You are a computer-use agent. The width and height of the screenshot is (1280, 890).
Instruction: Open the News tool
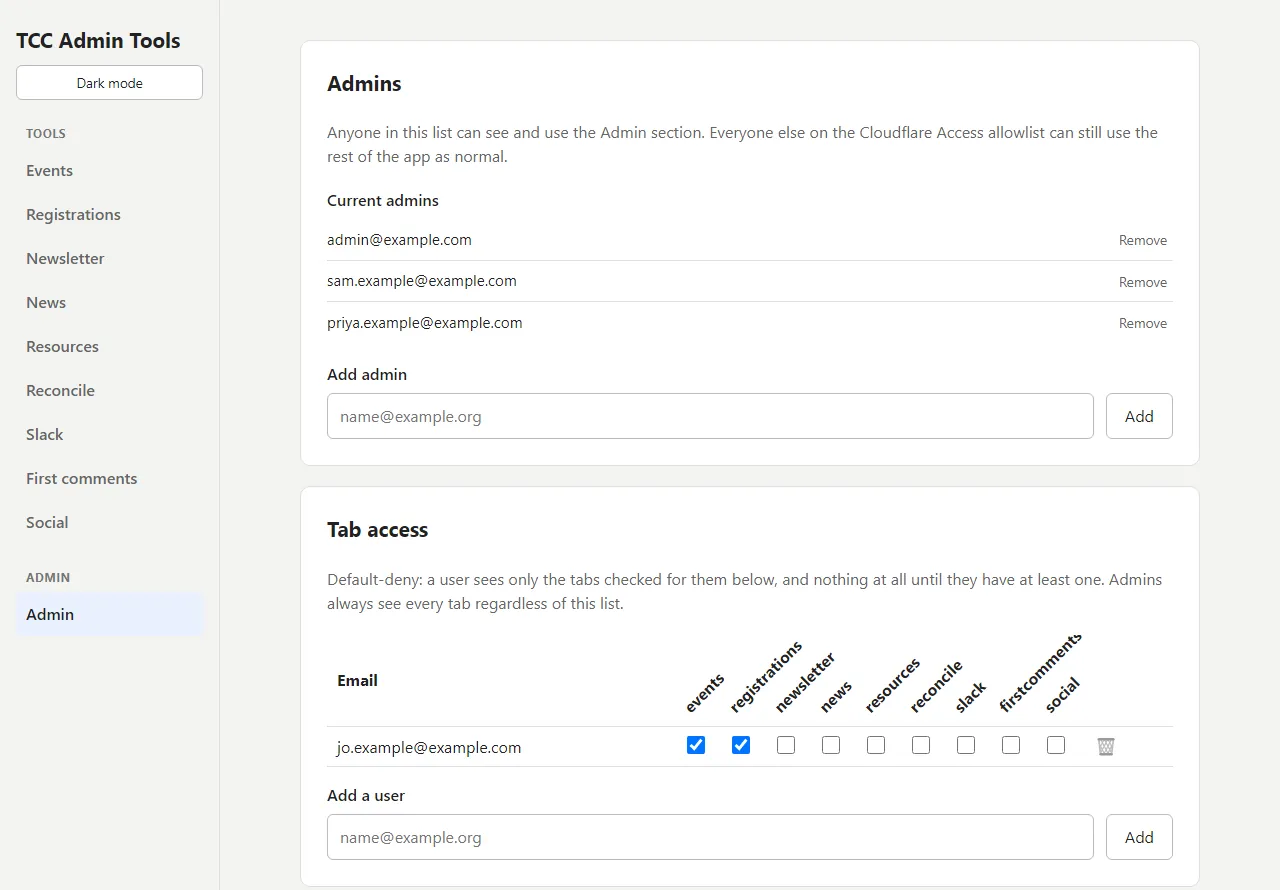pos(109,303)
